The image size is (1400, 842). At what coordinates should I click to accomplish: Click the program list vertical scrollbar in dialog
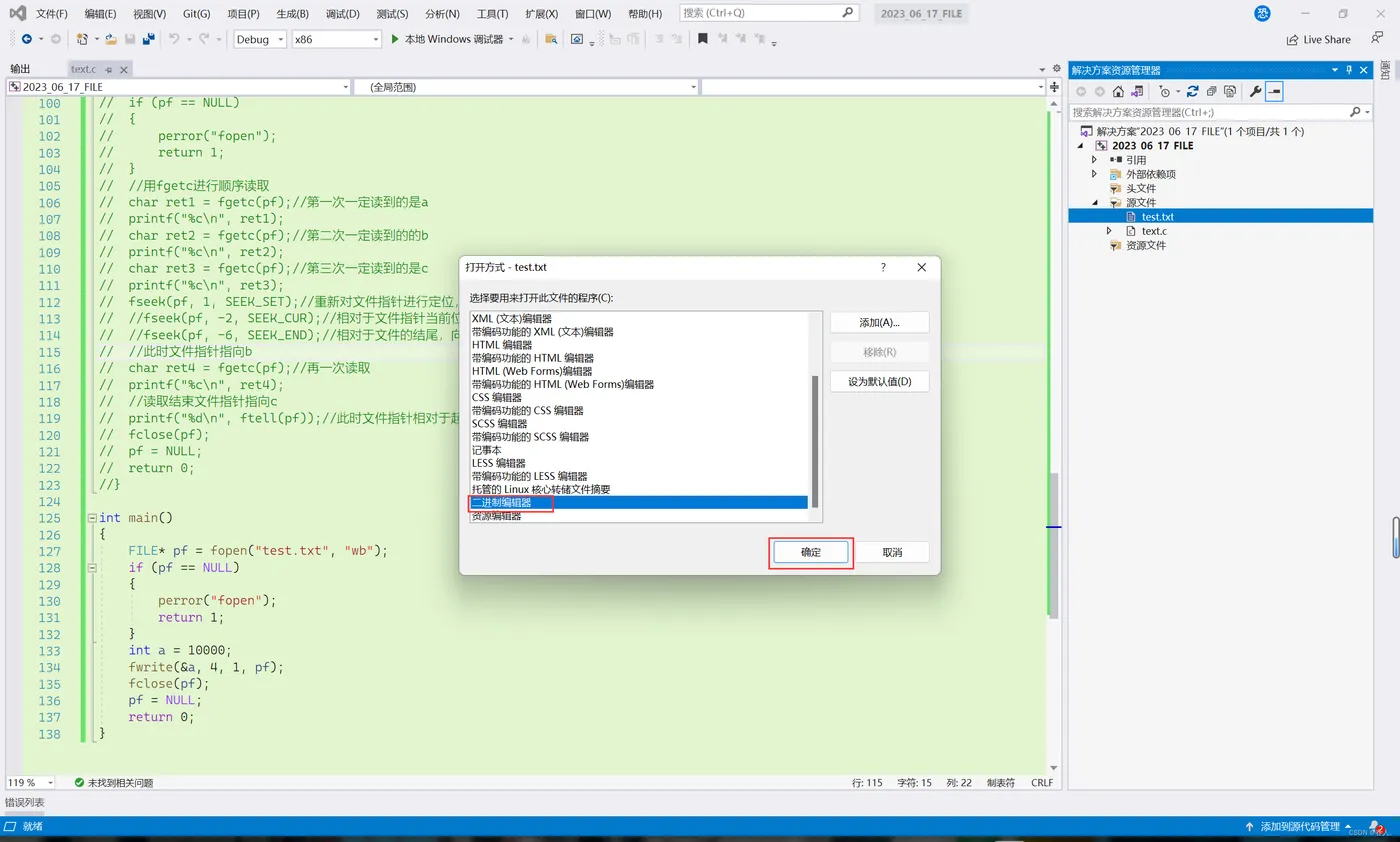tap(815, 441)
